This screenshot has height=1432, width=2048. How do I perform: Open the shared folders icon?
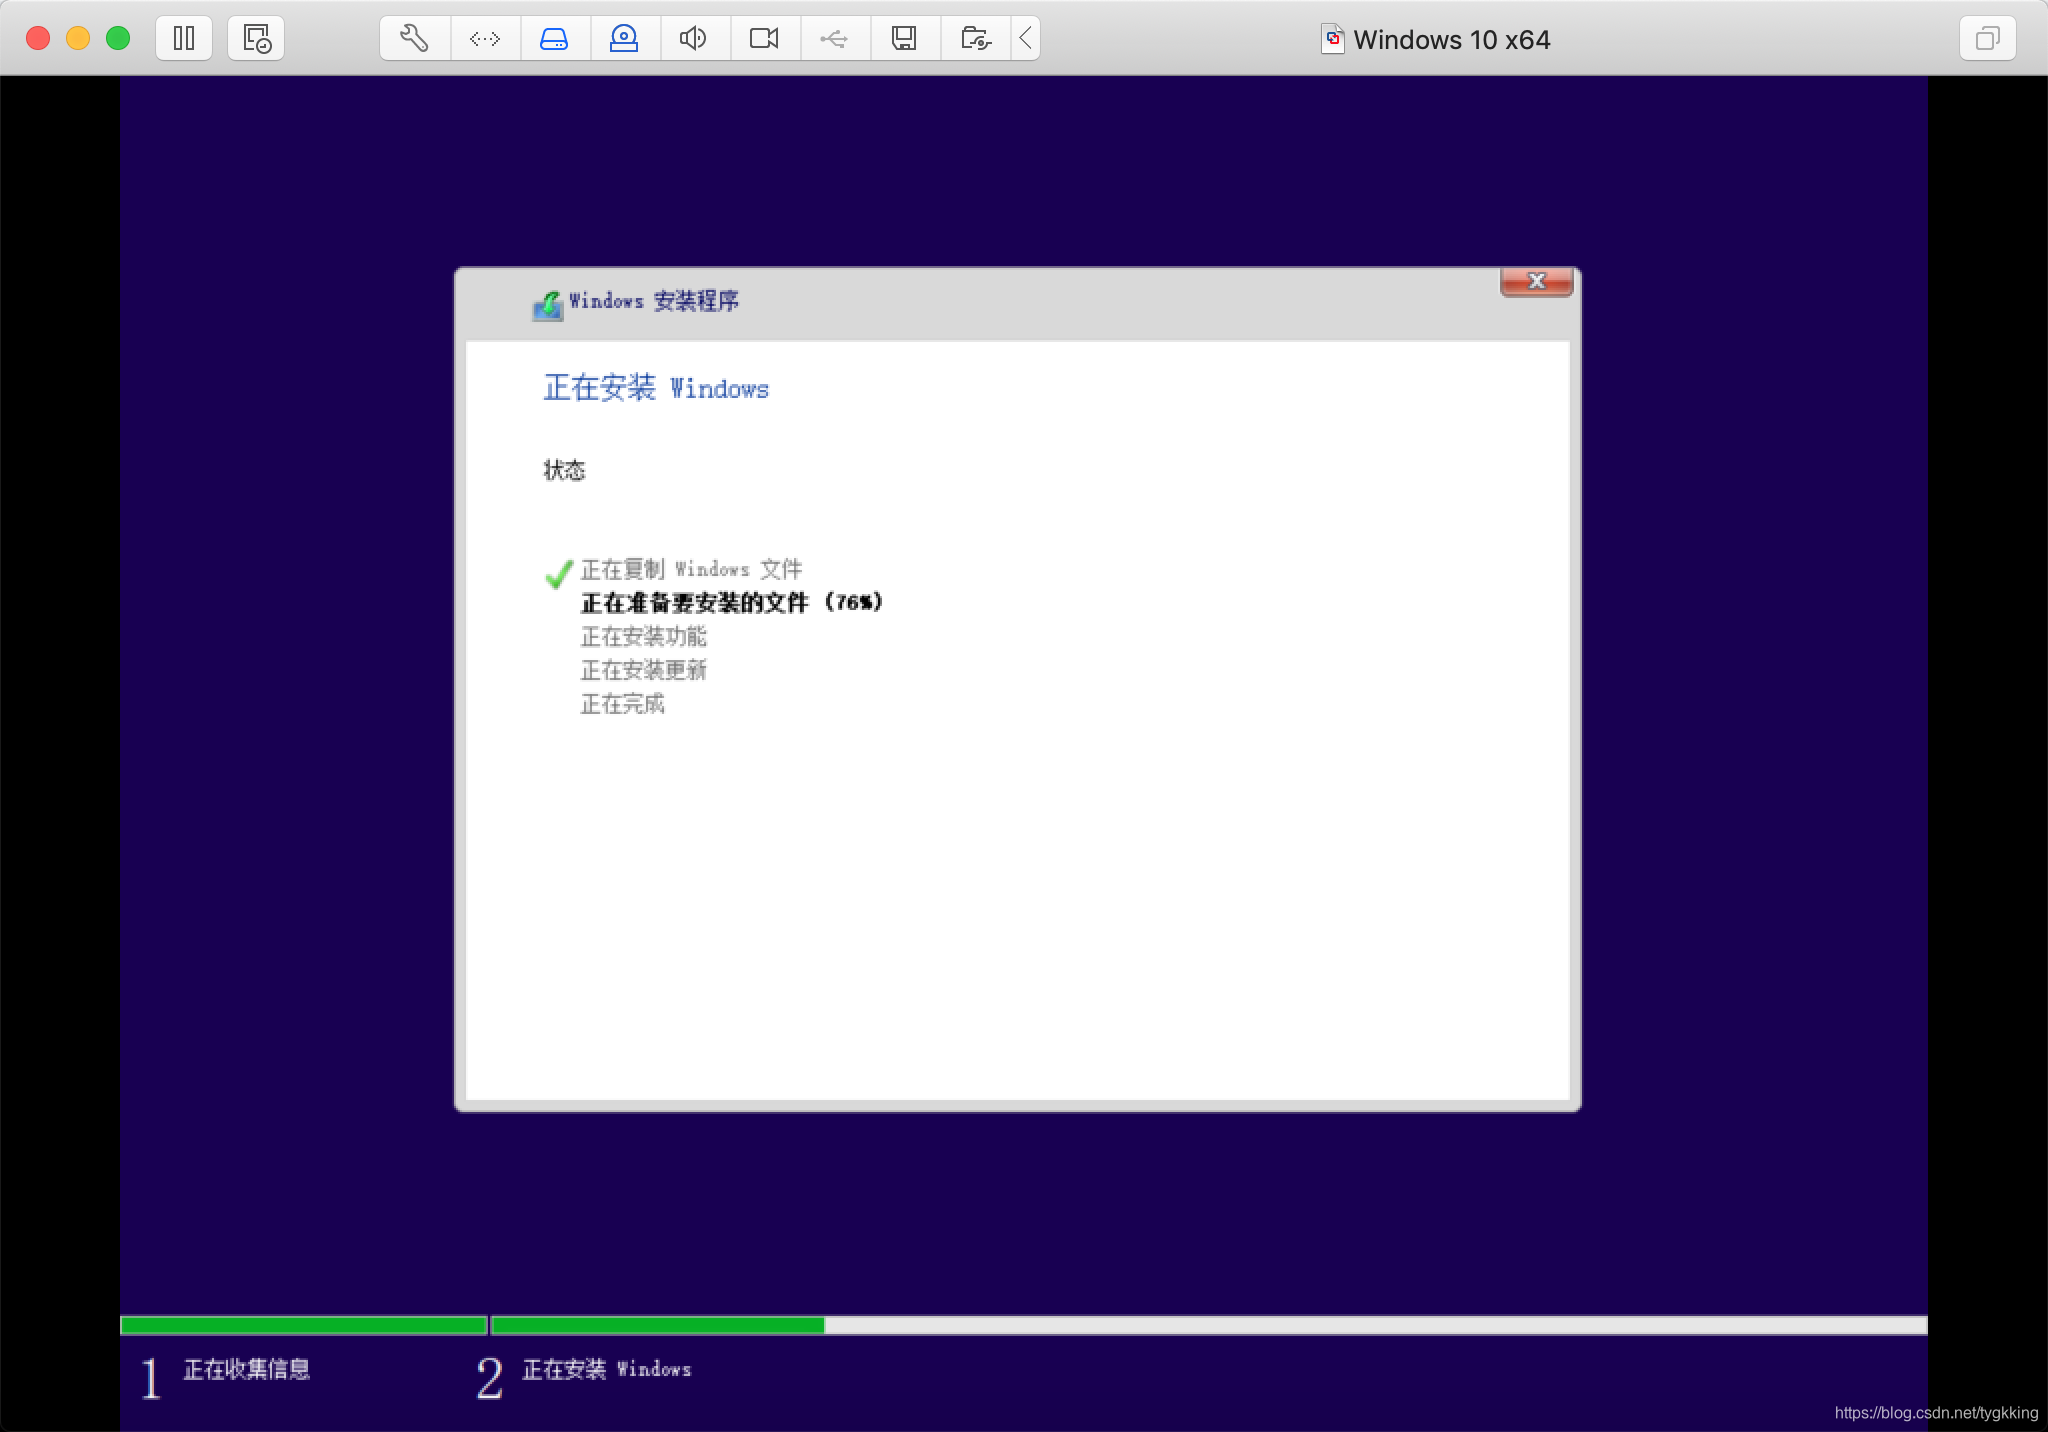(x=975, y=39)
